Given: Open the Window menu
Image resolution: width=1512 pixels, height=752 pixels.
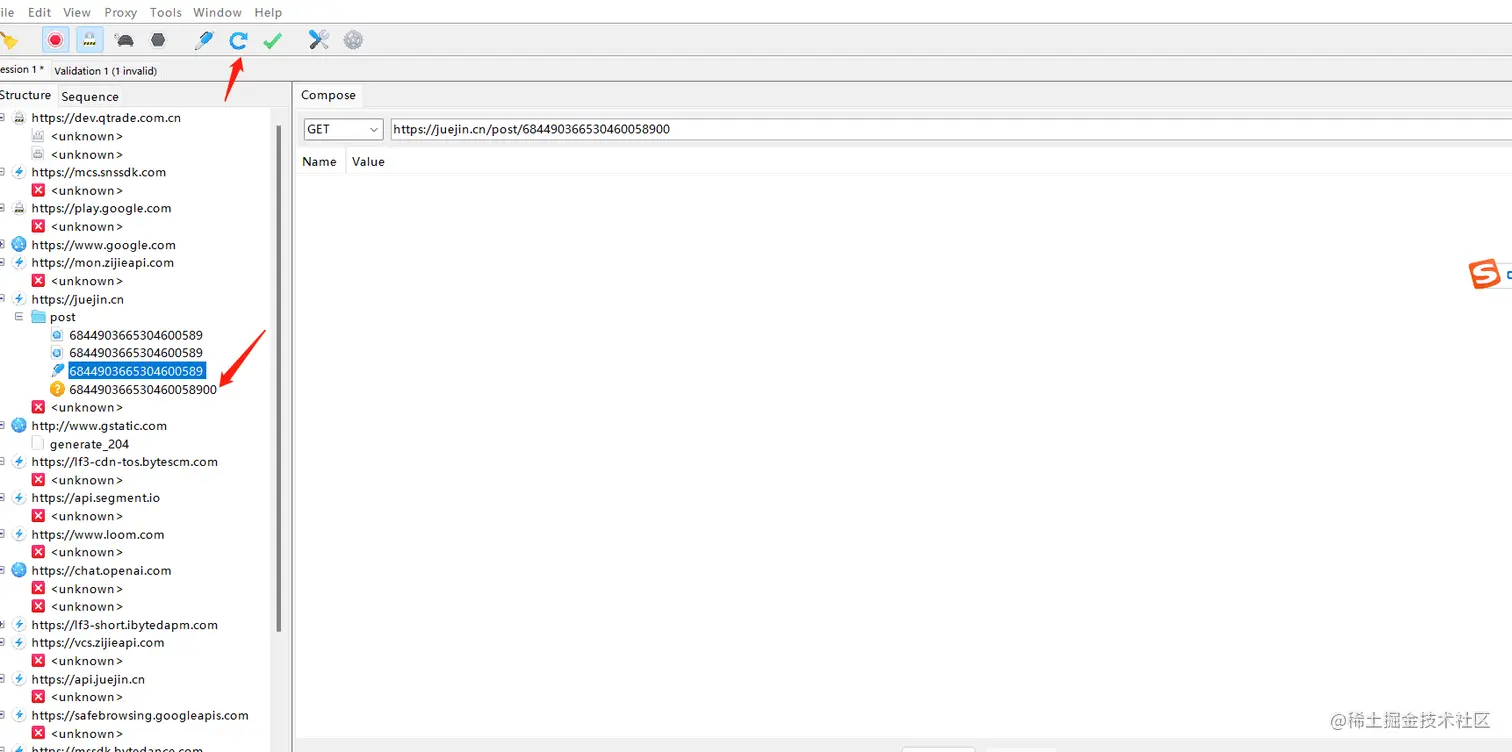Looking at the screenshot, I should click(217, 12).
